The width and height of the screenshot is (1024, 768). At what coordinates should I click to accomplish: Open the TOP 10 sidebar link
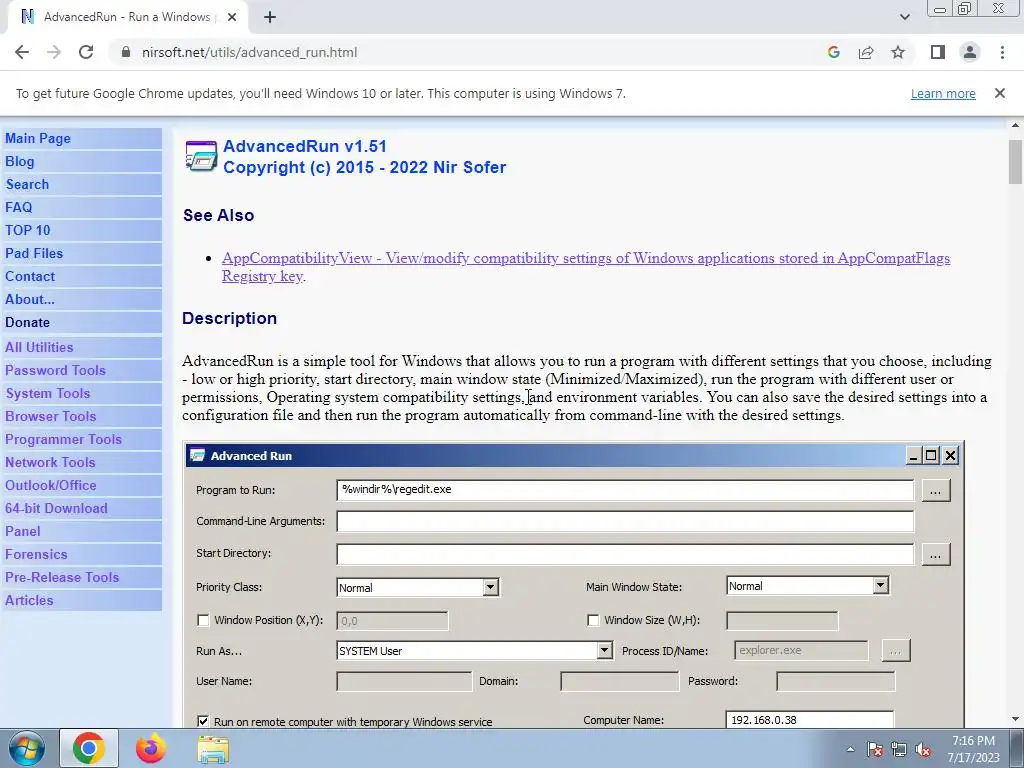pyautogui.click(x=27, y=230)
